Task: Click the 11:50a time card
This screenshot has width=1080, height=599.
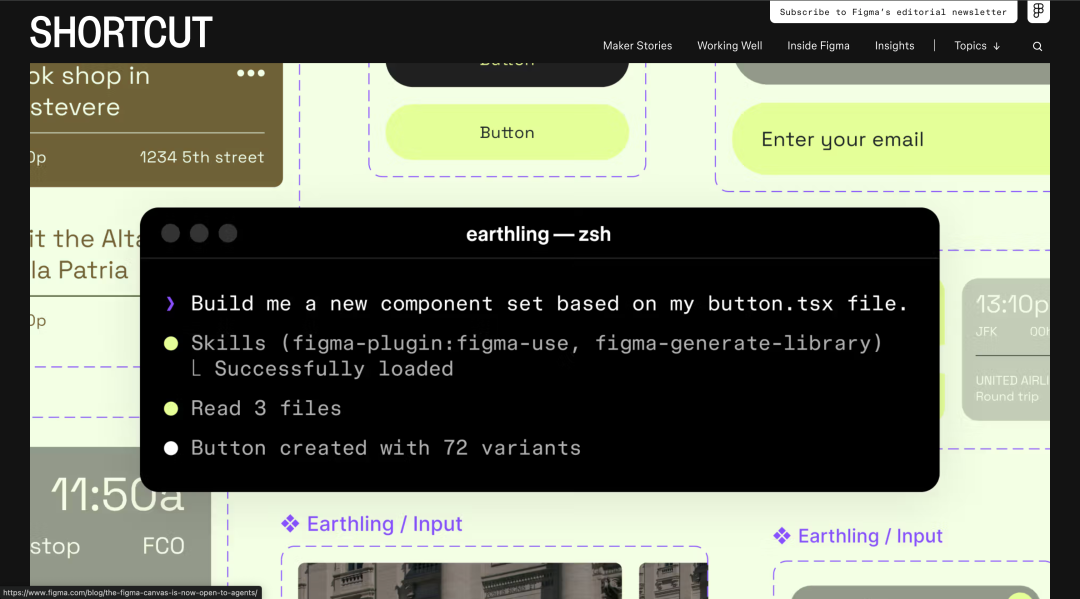Action: click(121, 516)
